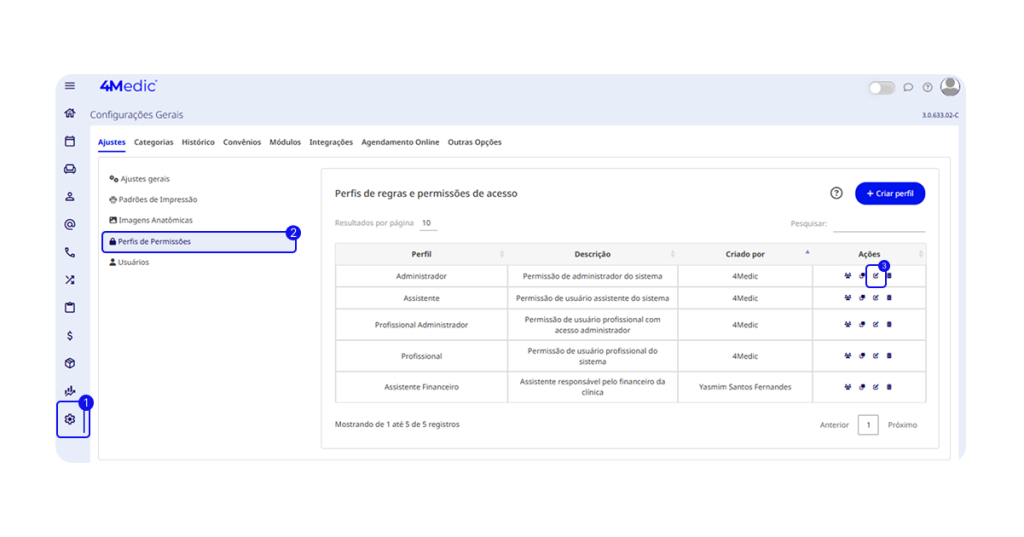Click the edit icon for Administrador profile
Viewport: 1024px width, 537px height.
click(x=875, y=276)
